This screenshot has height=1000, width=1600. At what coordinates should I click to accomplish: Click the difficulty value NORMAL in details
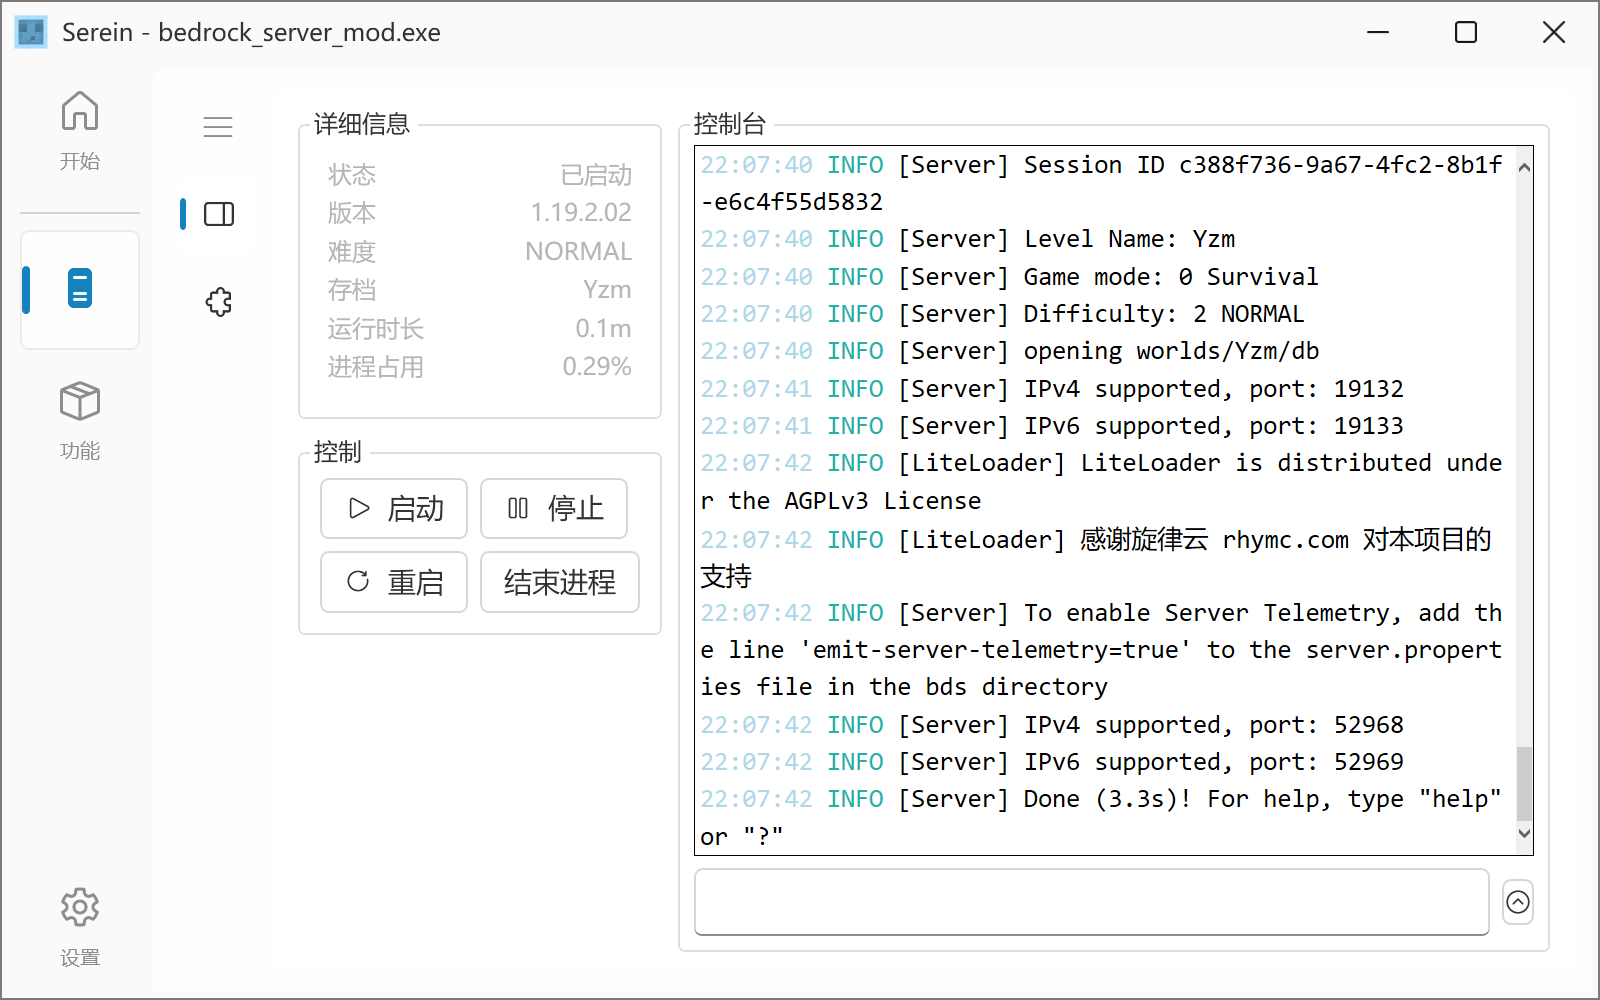tap(579, 251)
